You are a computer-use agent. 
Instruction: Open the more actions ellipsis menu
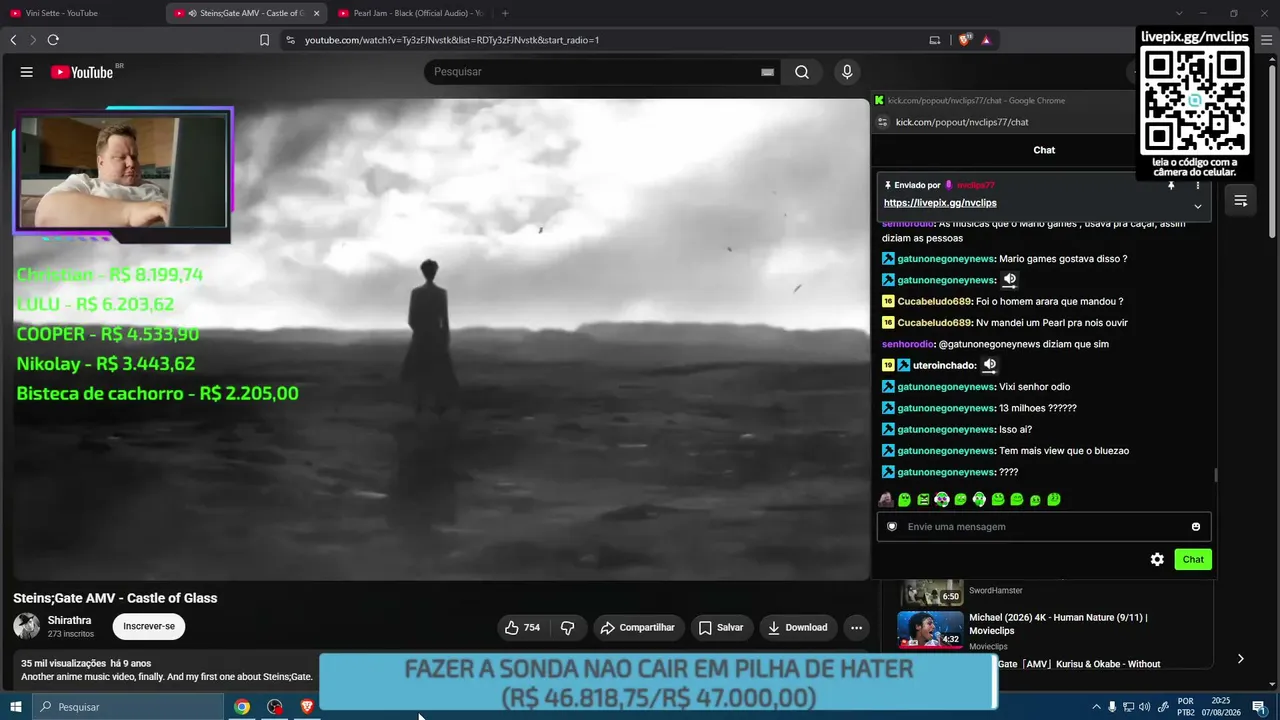856,628
